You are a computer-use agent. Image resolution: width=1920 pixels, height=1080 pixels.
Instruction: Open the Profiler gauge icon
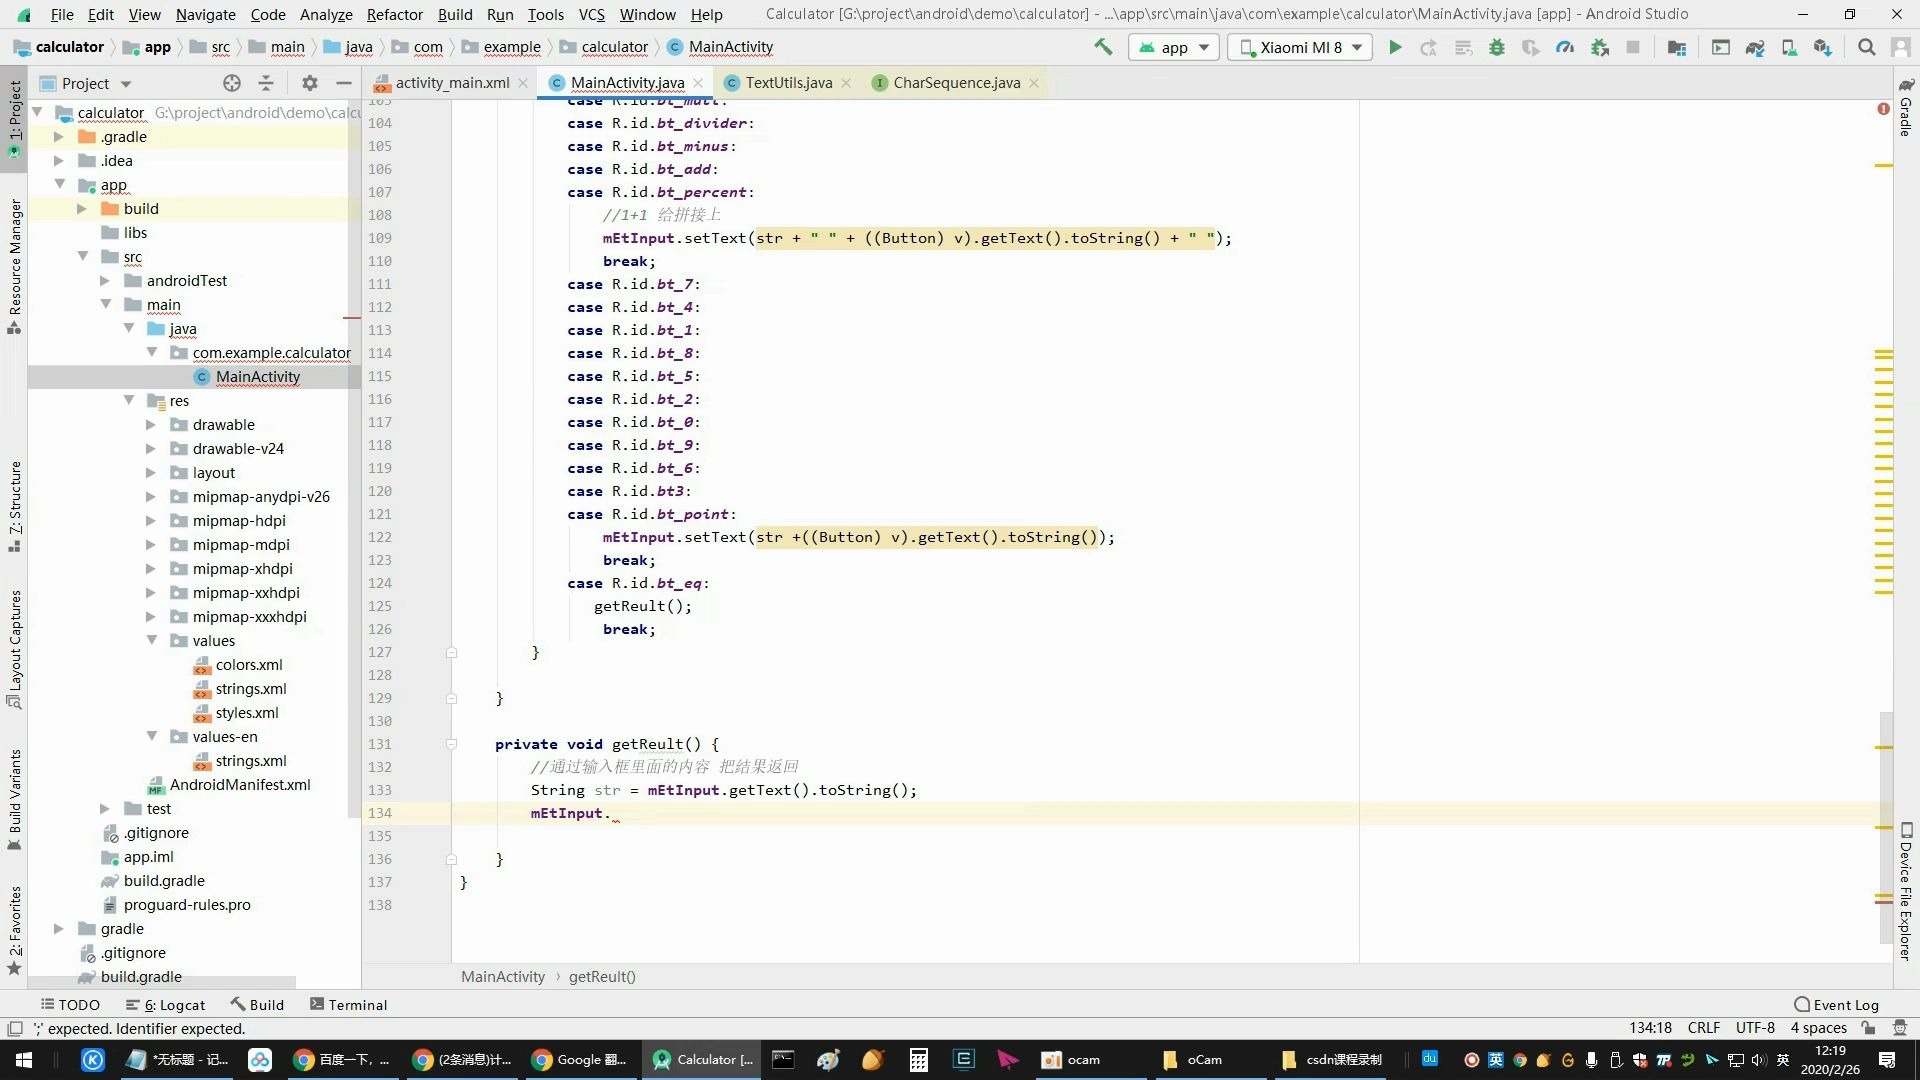click(x=1565, y=47)
